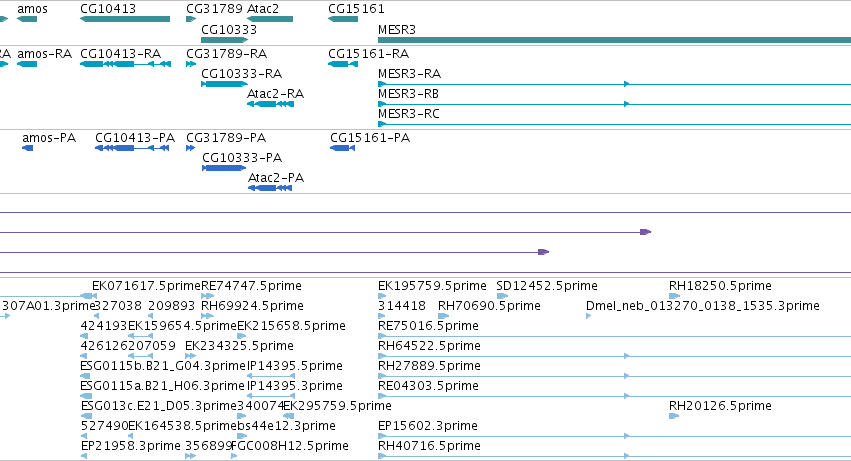The width and height of the screenshot is (851, 461).
Task: Select EST RH70690.5prime
Action: (443, 316)
